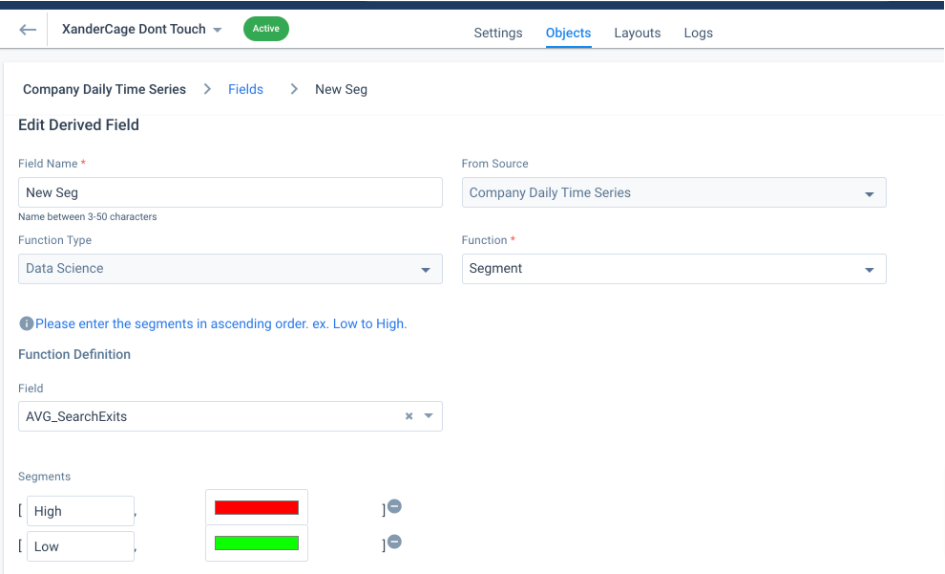Viewport: 945px width, 574px height.
Task: Click the info icon beside the segments notice
Action: 26,324
